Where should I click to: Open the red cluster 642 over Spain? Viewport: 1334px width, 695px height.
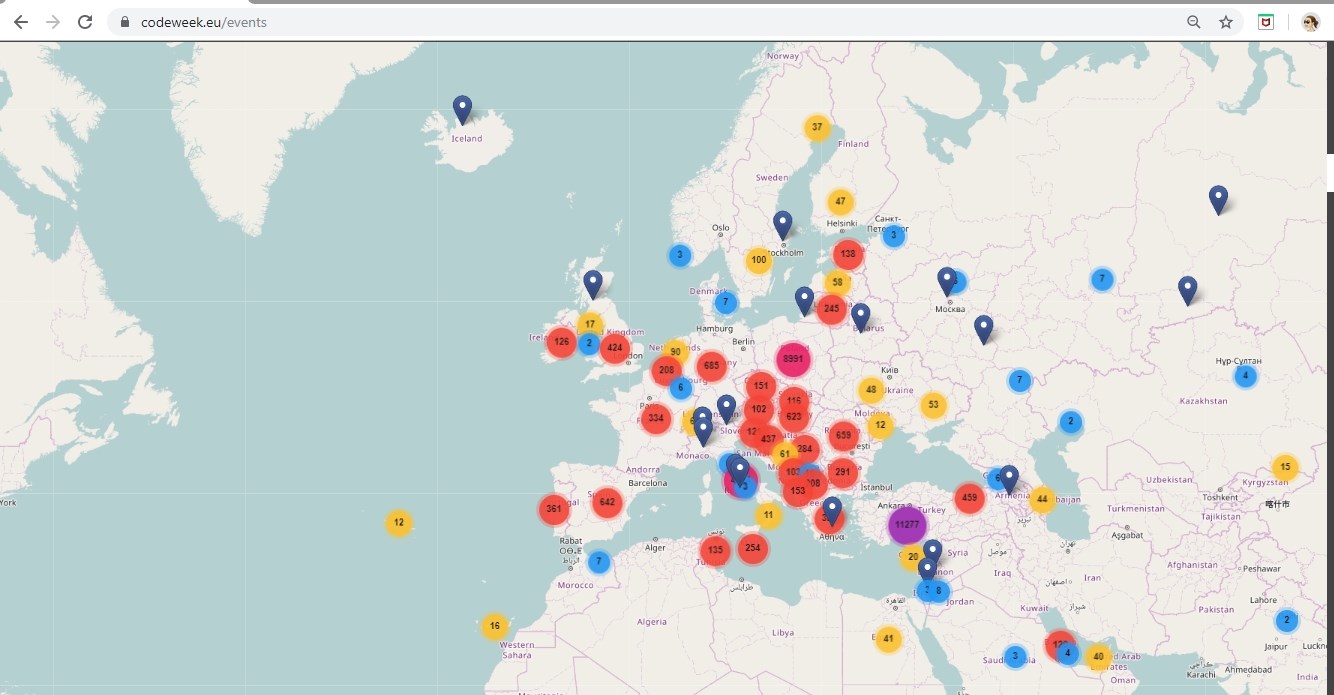pos(607,502)
